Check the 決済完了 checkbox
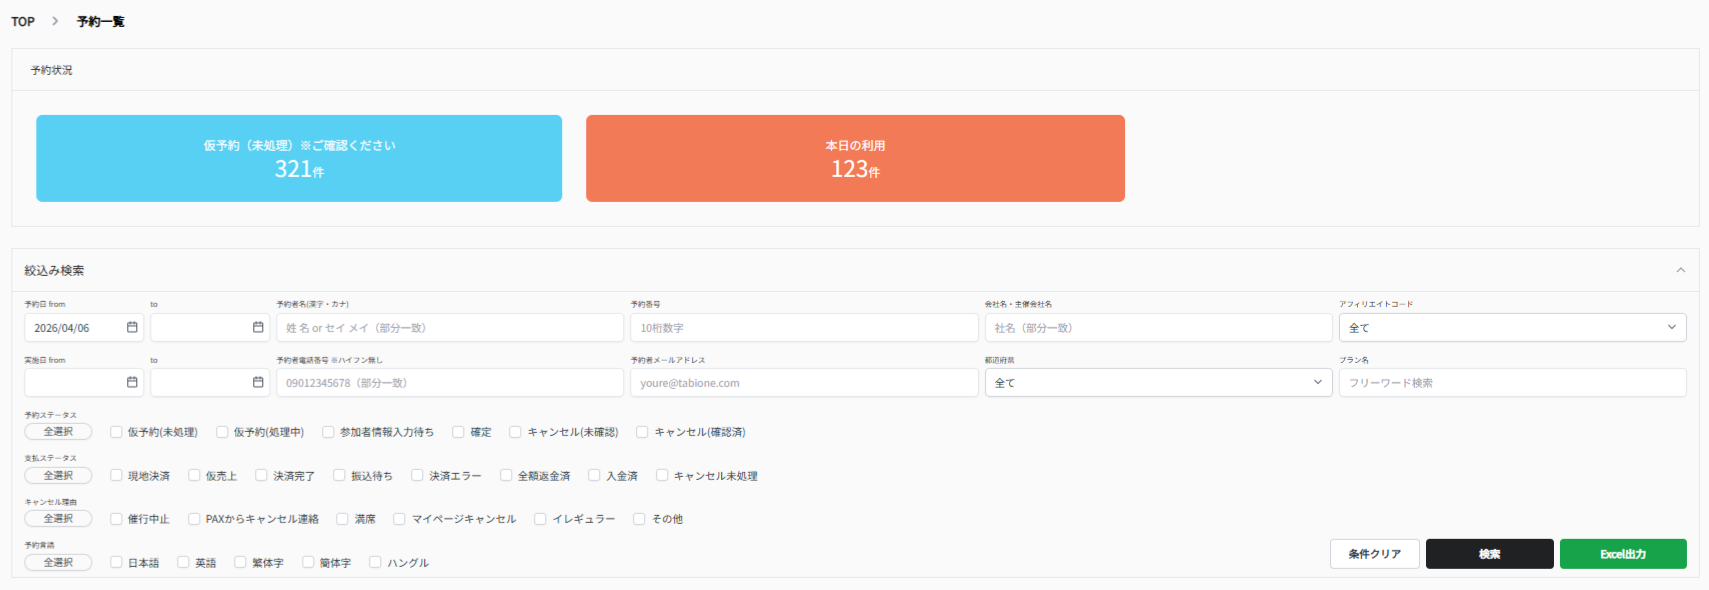Viewport: 1709px width, 590px height. click(261, 476)
